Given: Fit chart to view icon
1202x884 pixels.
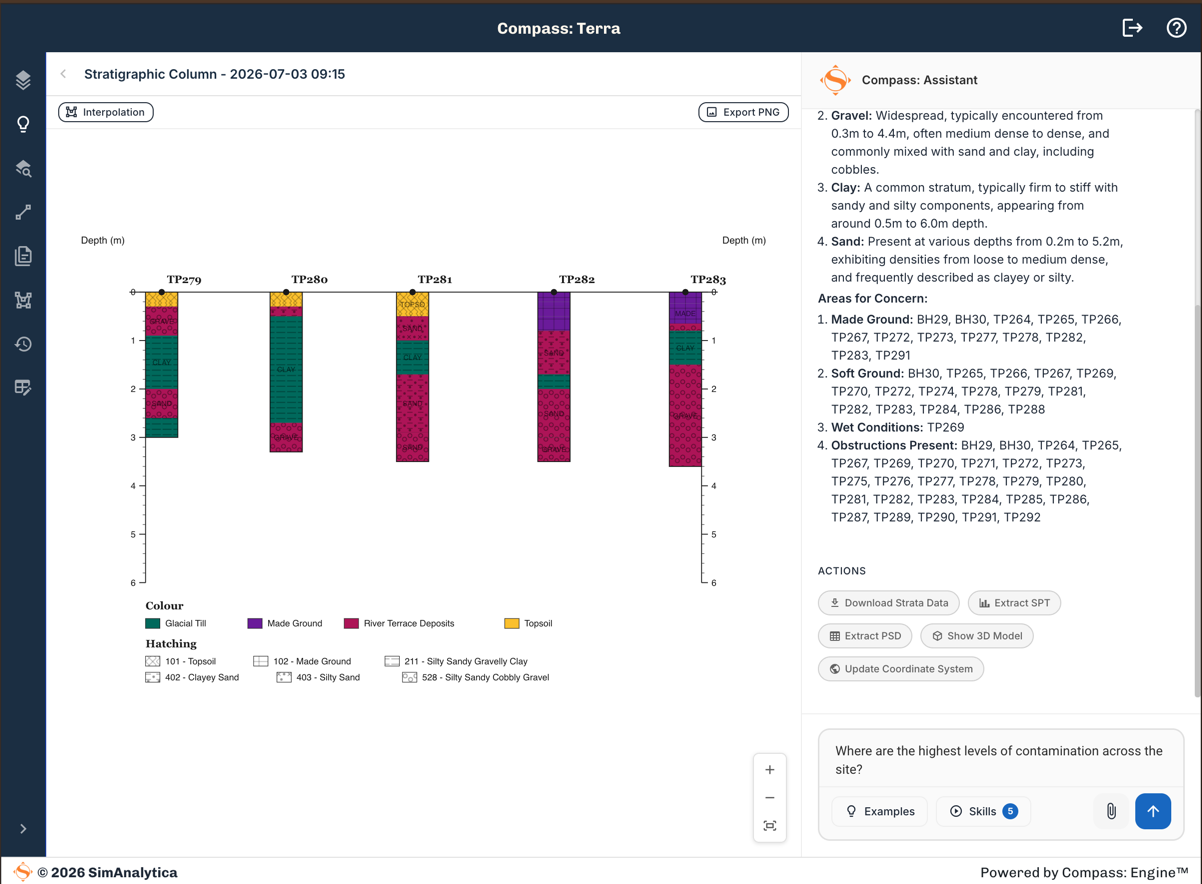Looking at the screenshot, I should click(770, 826).
